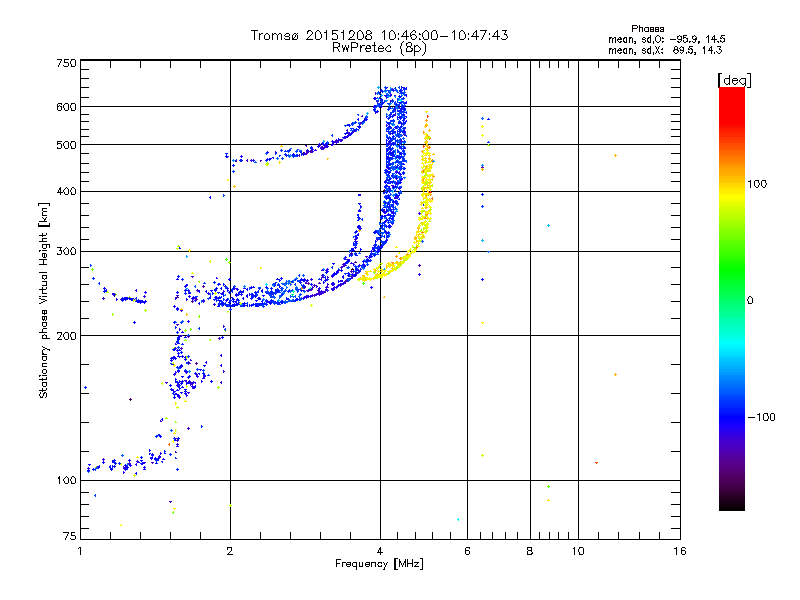Click x-axis tick label '2'

230,551
